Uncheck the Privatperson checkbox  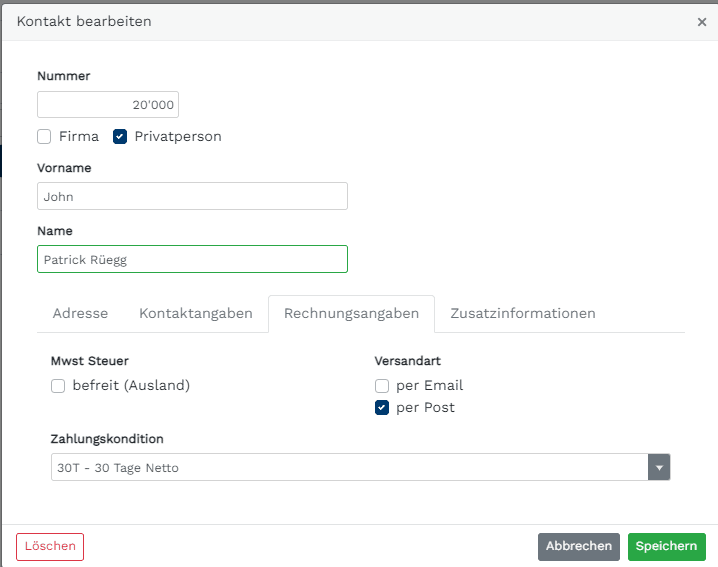pyautogui.click(x=120, y=136)
